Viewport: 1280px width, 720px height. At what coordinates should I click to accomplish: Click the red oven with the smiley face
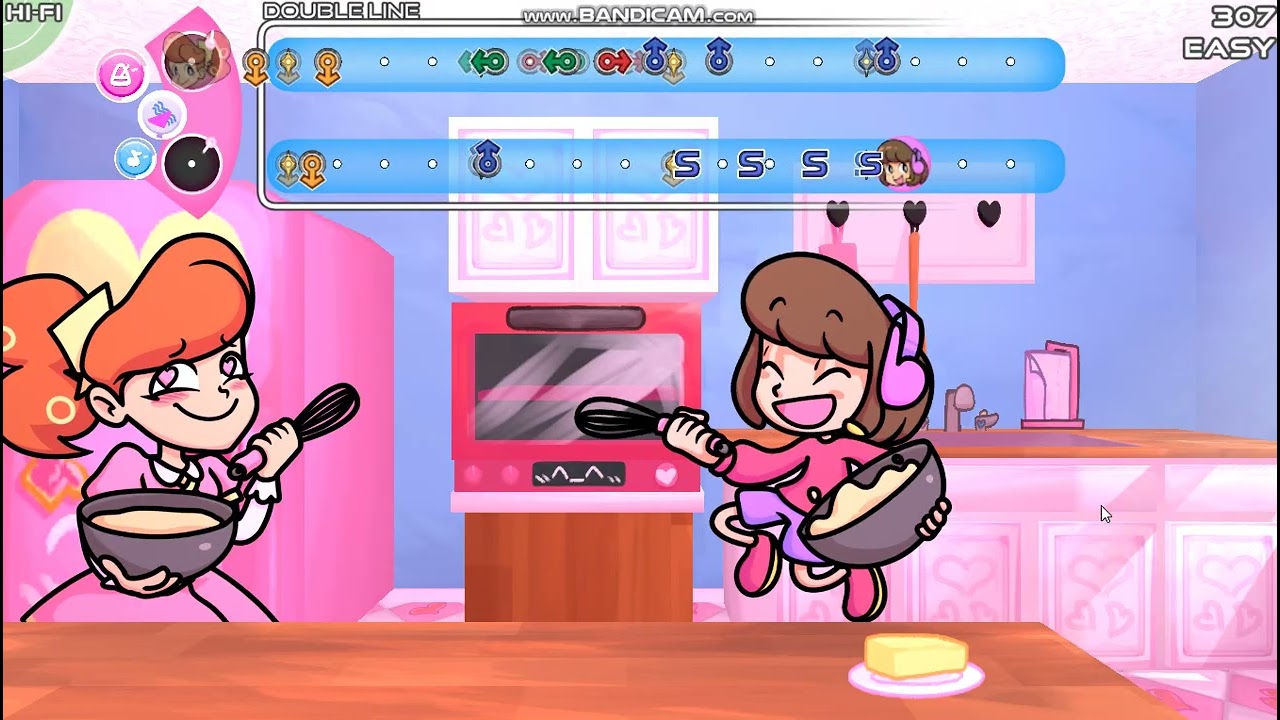click(x=577, y=398)
